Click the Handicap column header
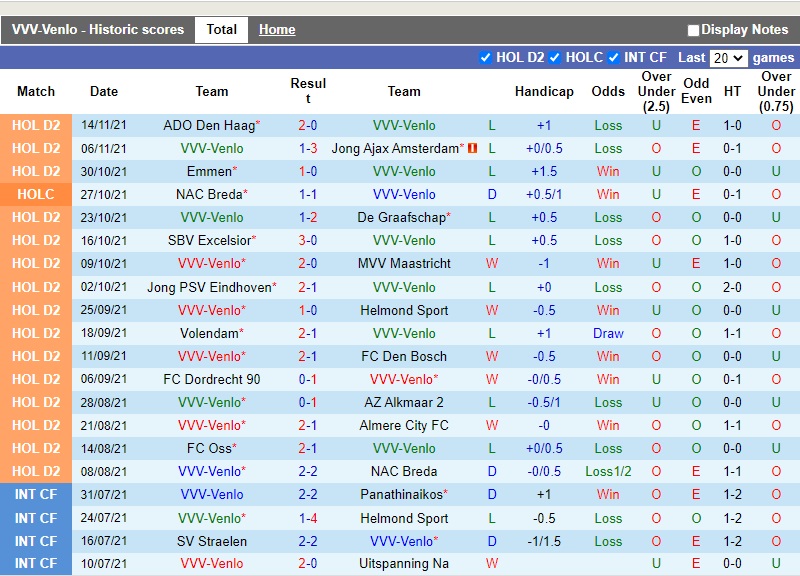 click(x=544, y=91)
